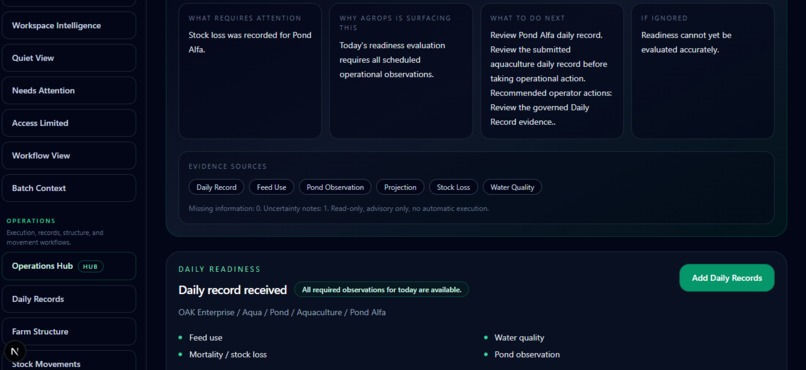Click the 'Missing information: 0' note

click(x=338, y=209)
